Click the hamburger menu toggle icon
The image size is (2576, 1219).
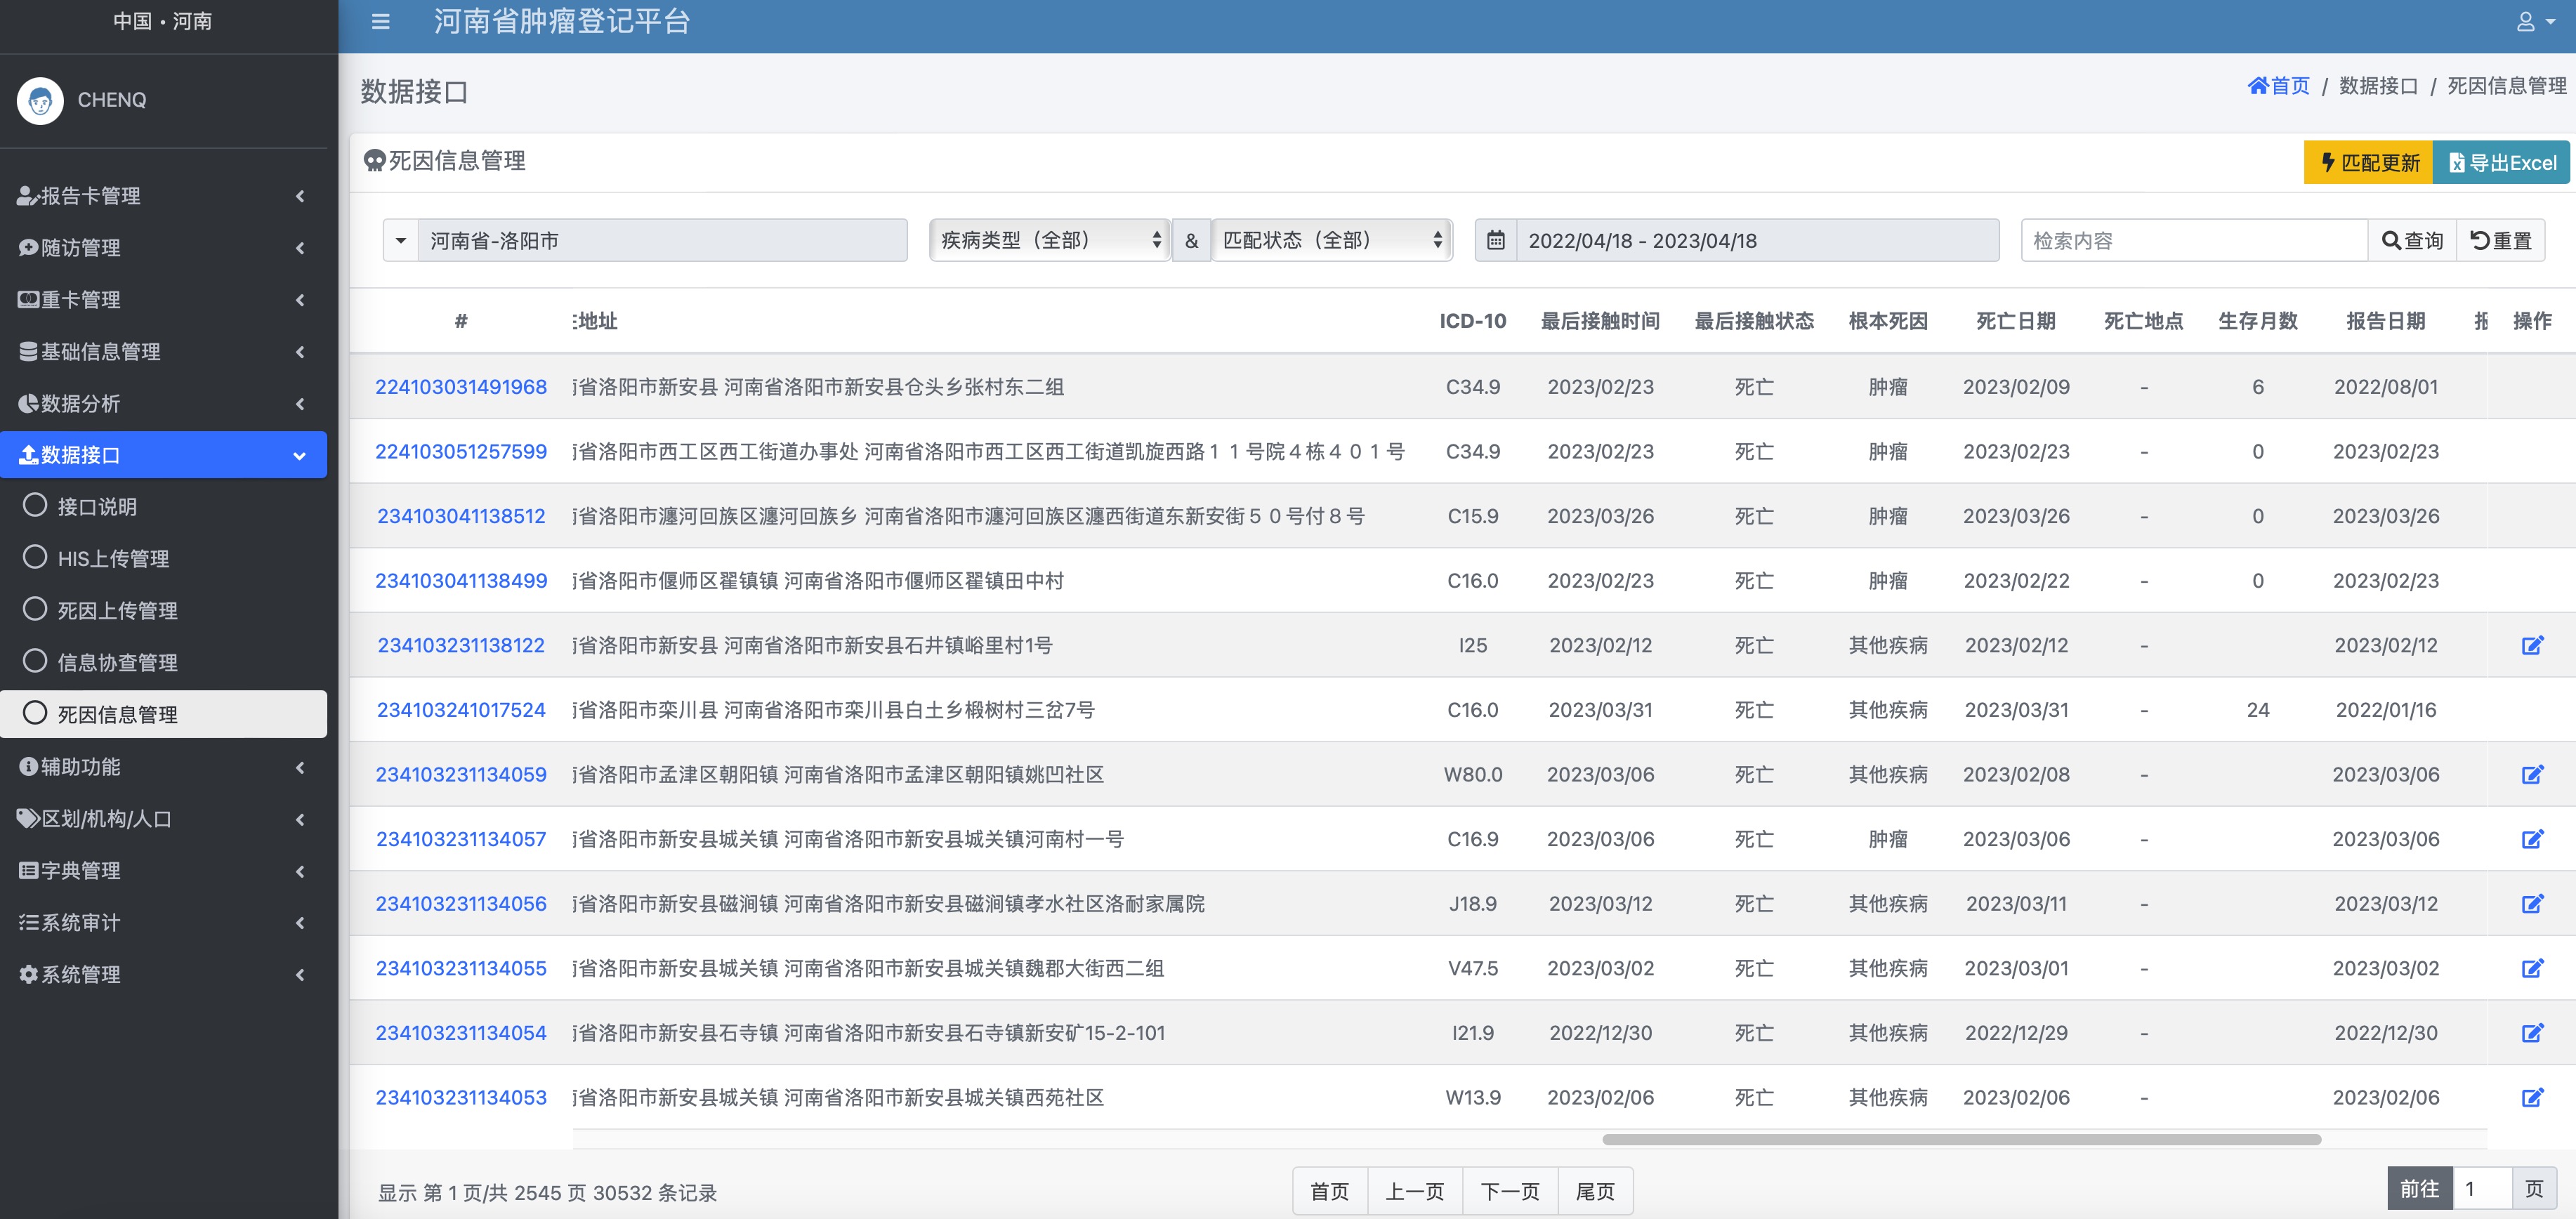point(380,21)
